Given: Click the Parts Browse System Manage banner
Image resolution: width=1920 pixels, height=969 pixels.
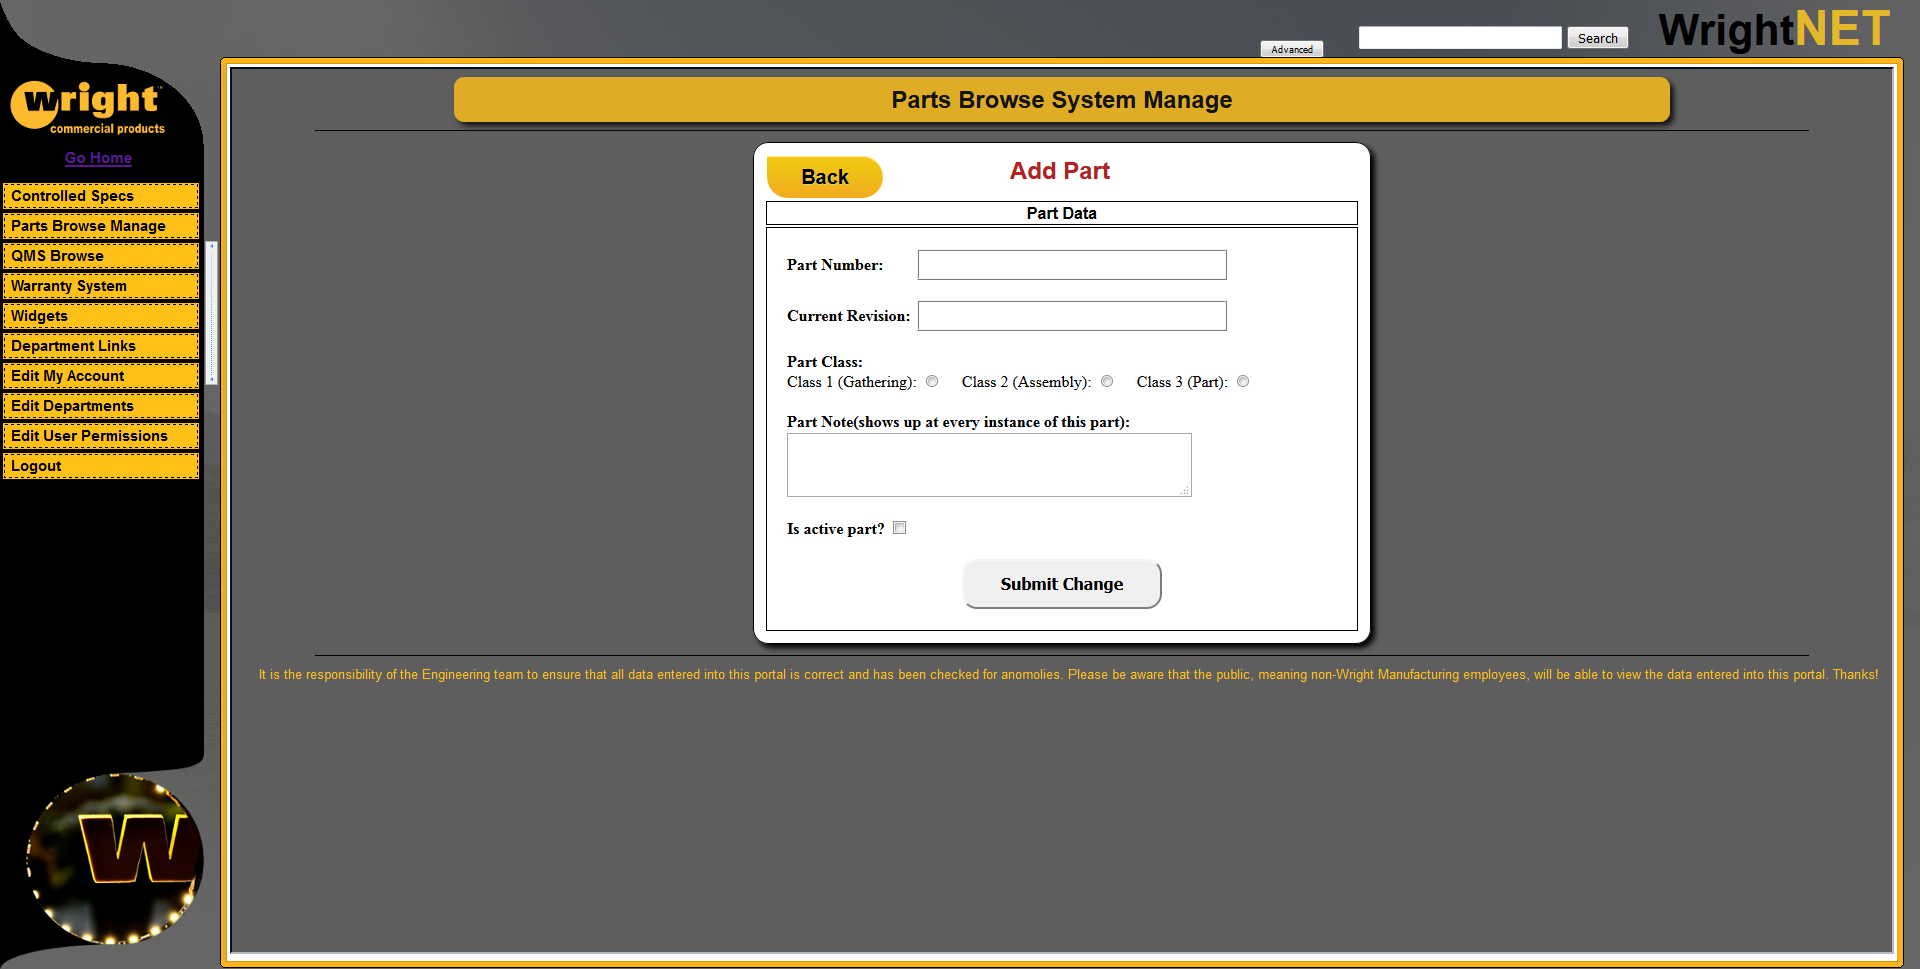Looking at the screenshot, I should coord(1062,100).
